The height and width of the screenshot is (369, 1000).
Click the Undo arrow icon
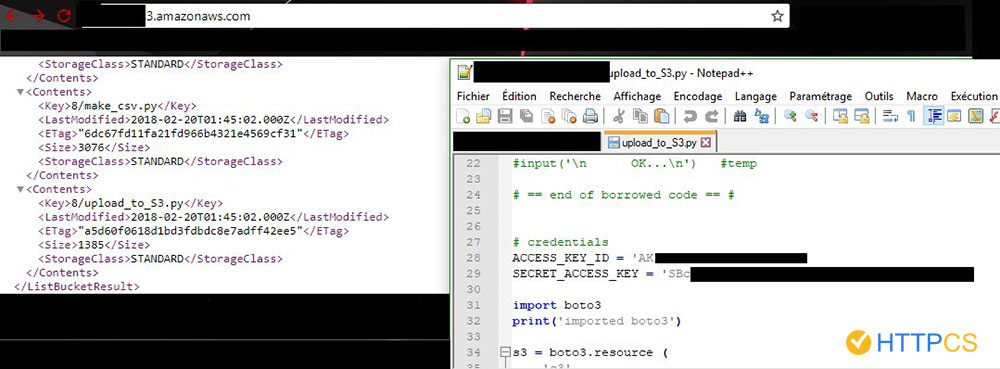(x=690, y=116)
